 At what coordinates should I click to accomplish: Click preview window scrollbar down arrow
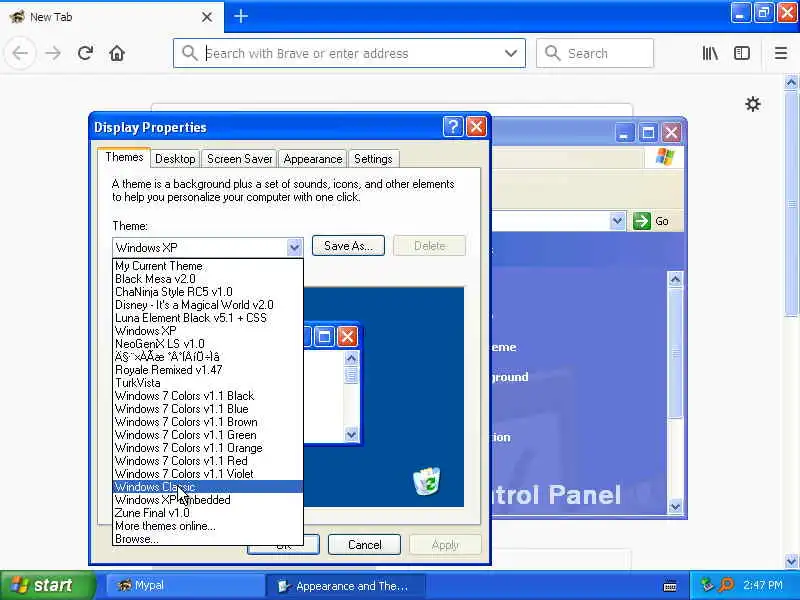click(x=351, y=435)
